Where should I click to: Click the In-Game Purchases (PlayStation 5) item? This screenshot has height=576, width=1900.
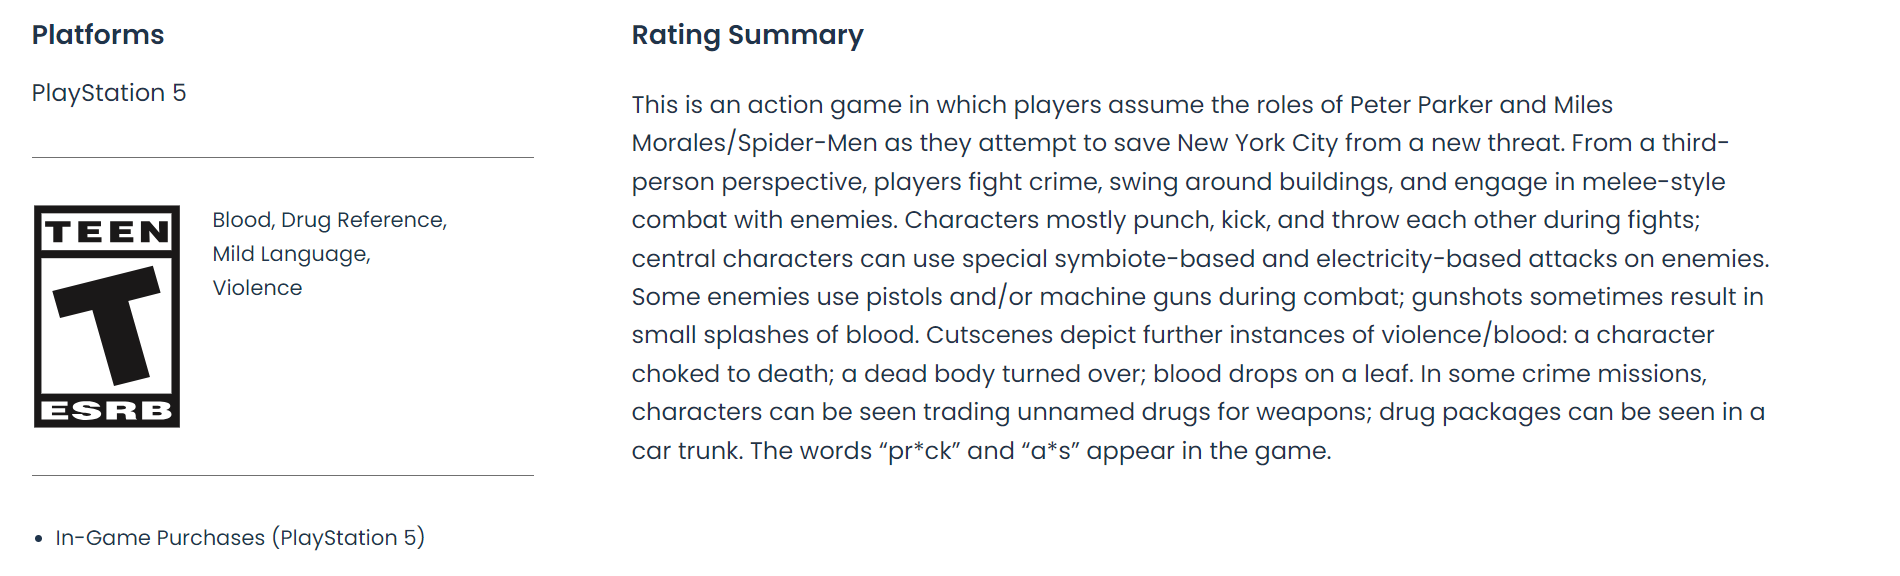240,538
